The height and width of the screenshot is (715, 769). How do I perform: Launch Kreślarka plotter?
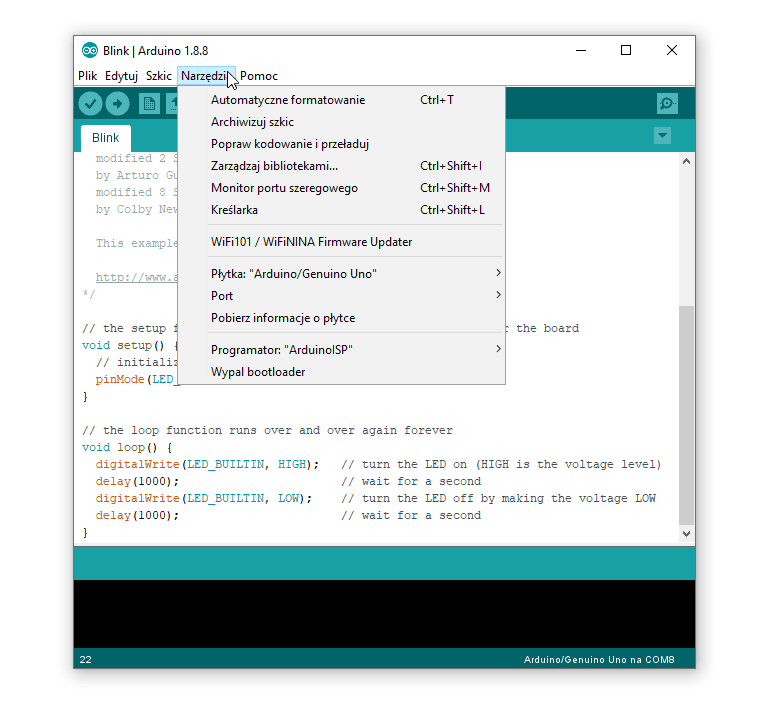(342, 210)
